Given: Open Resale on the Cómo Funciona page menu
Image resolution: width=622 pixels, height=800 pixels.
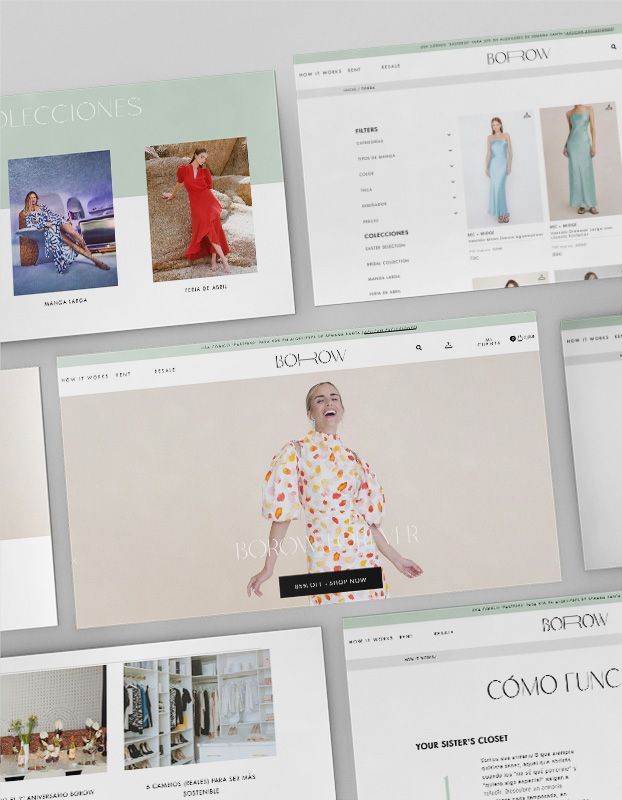Looking at the screenshot, I should tap(443, 633).
